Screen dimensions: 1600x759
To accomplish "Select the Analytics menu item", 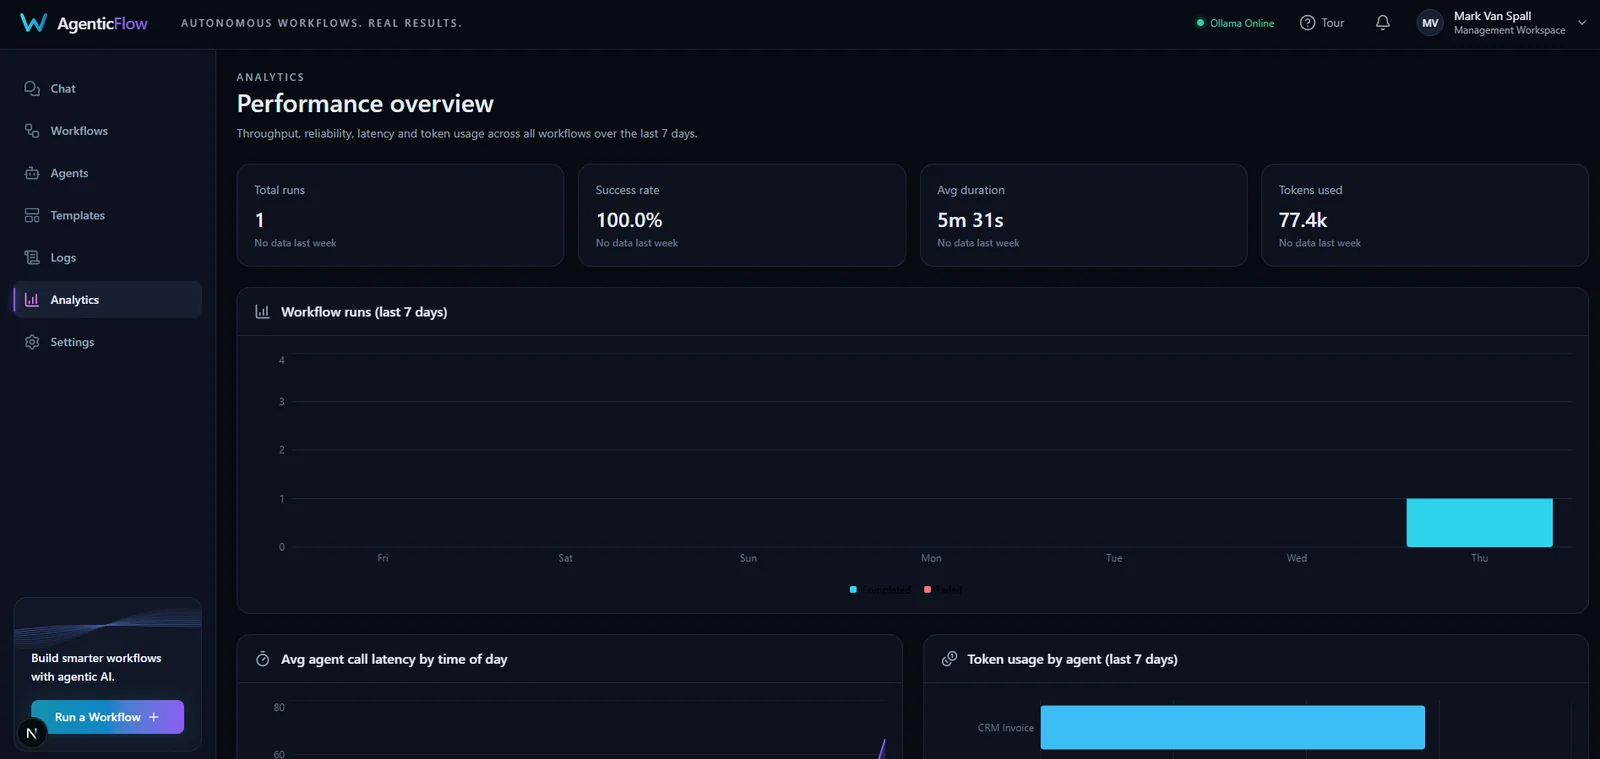I will [107, 300].
